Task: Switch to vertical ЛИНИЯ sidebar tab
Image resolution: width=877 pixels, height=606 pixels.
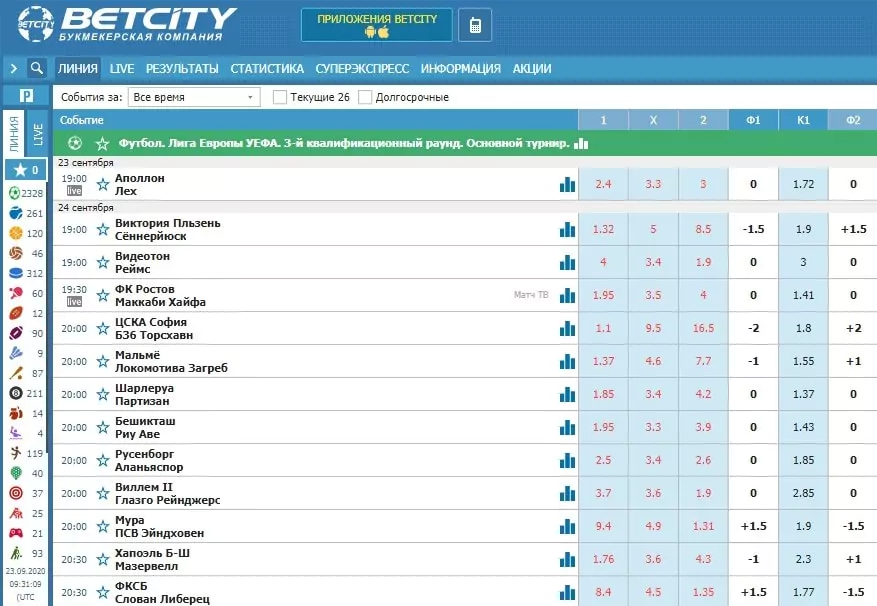Action: [14, 134]
